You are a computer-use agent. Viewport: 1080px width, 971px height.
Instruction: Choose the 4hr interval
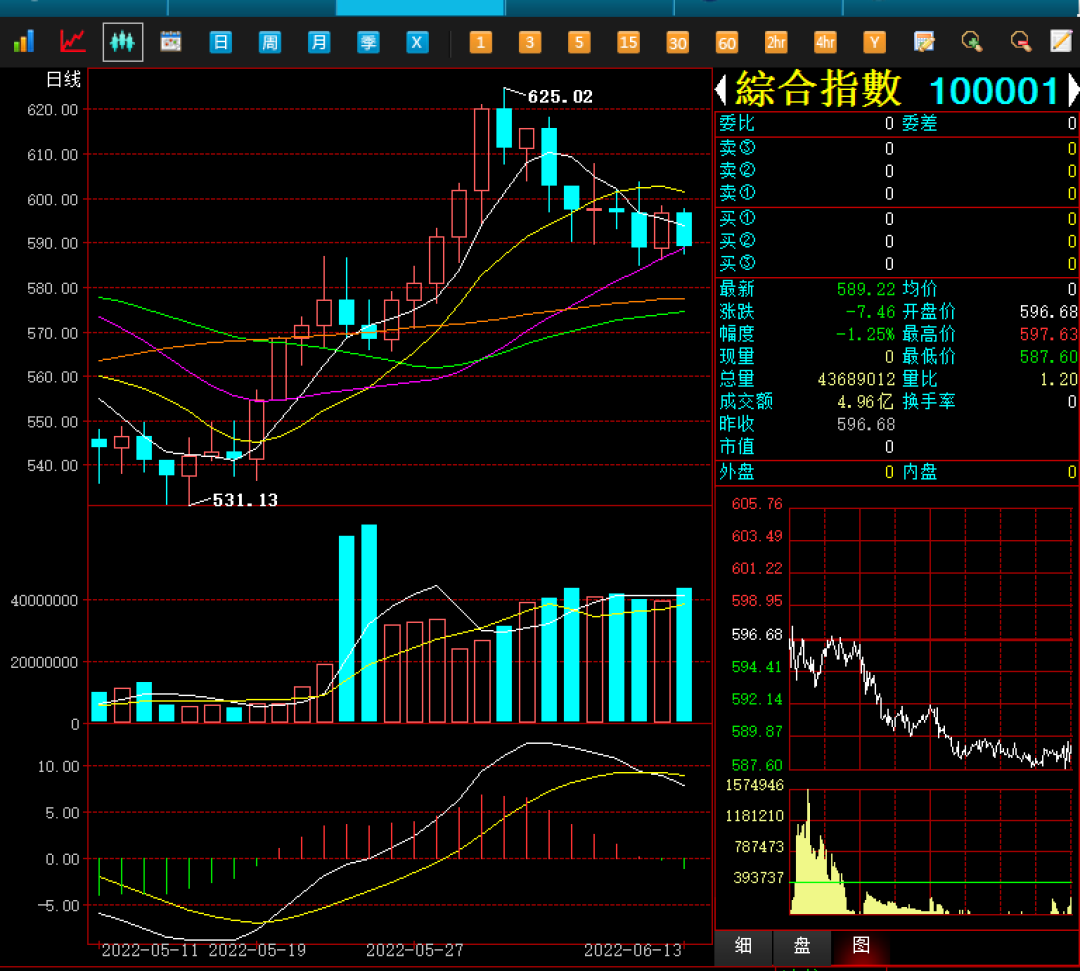click(825, 43)
